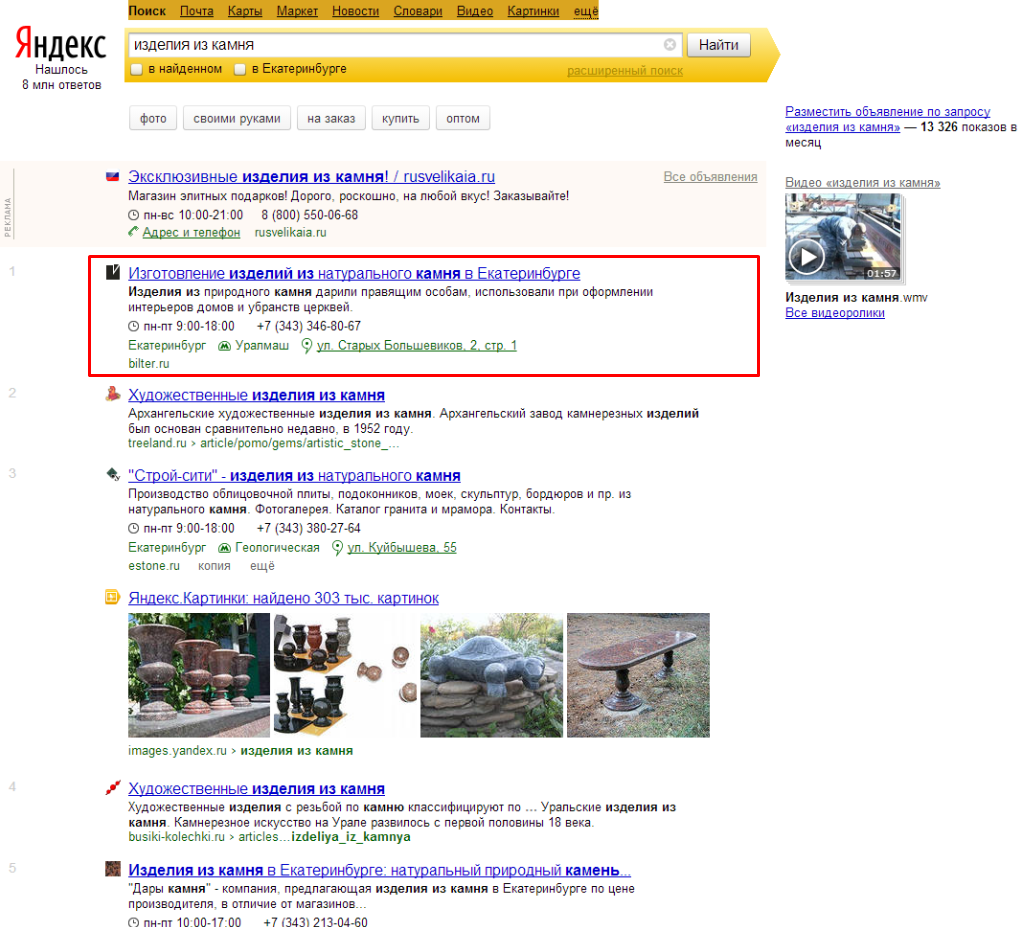
Task: Open the Новости service tab
Action: point(356,11)
